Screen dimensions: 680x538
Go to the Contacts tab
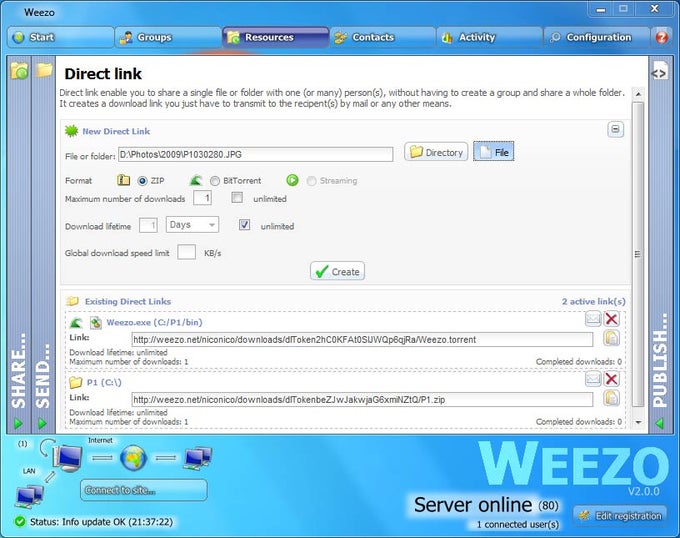pyautogui.click(x=383, y=37)
